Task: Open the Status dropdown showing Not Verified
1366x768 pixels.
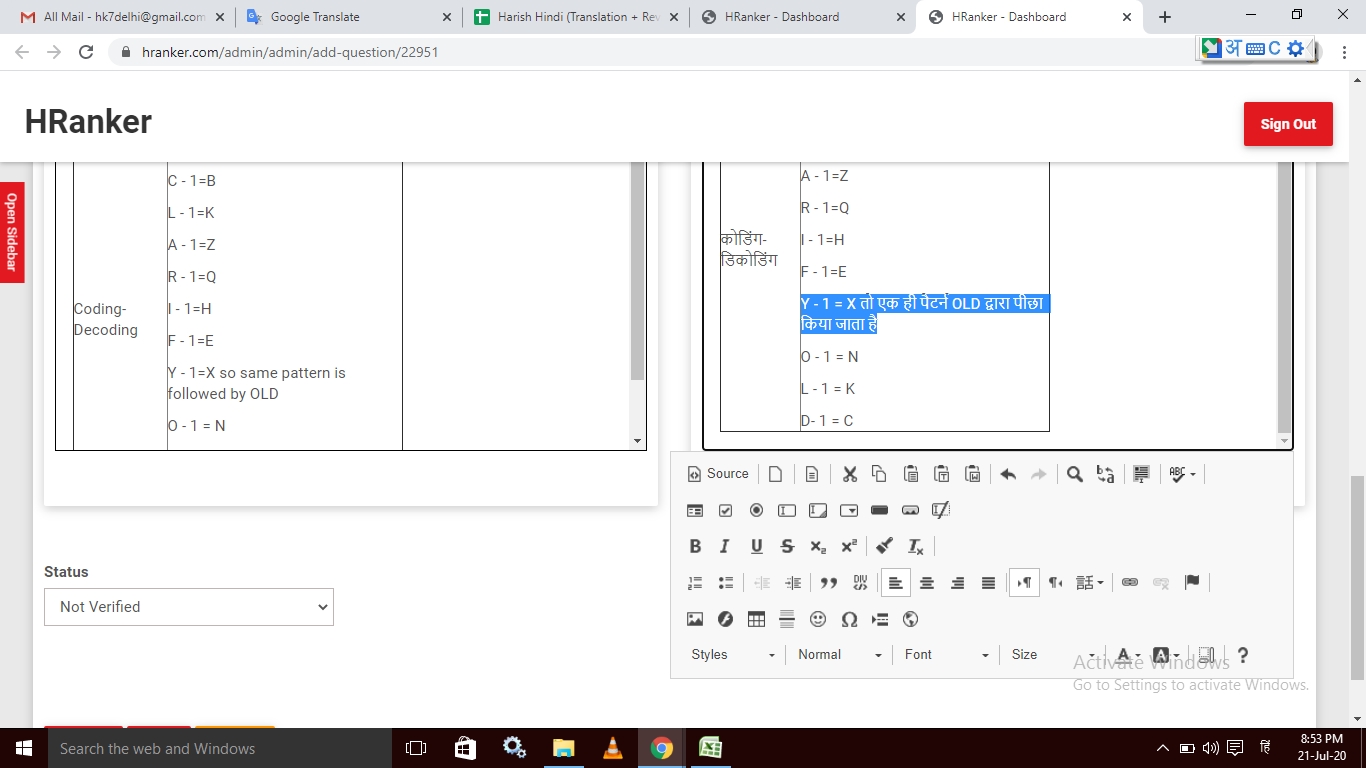Action: pyautogui.click(x=189, y=607)
